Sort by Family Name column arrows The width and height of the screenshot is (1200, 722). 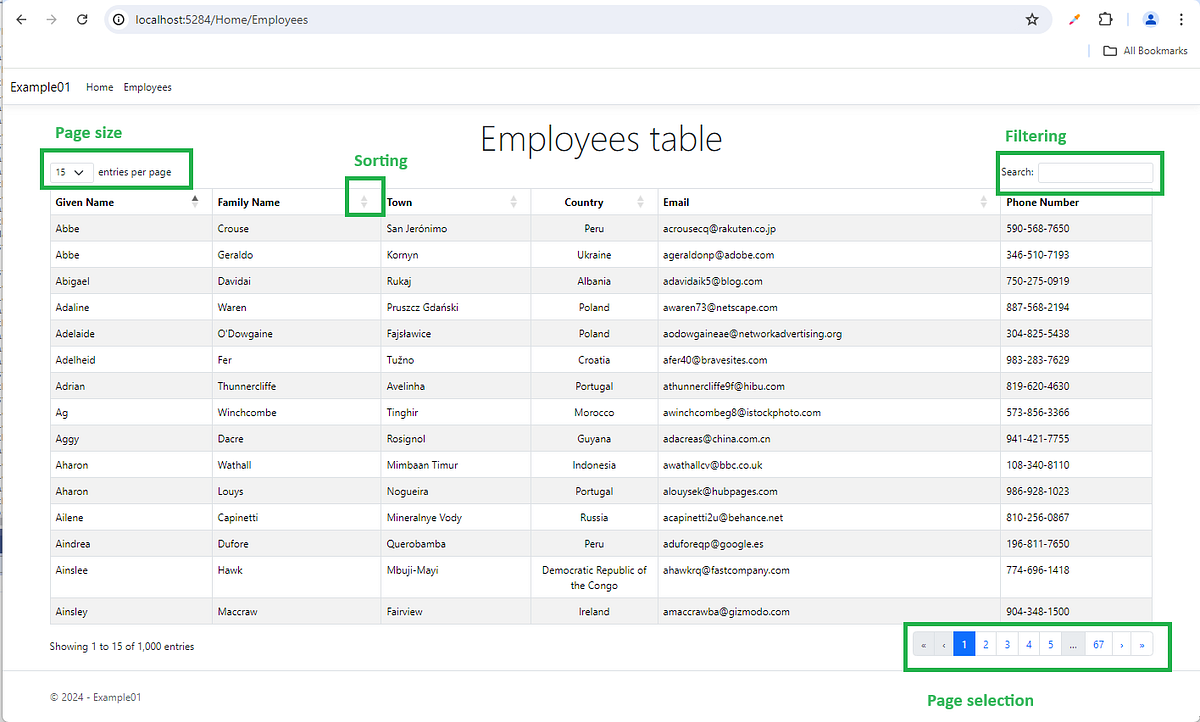(364, 202)
